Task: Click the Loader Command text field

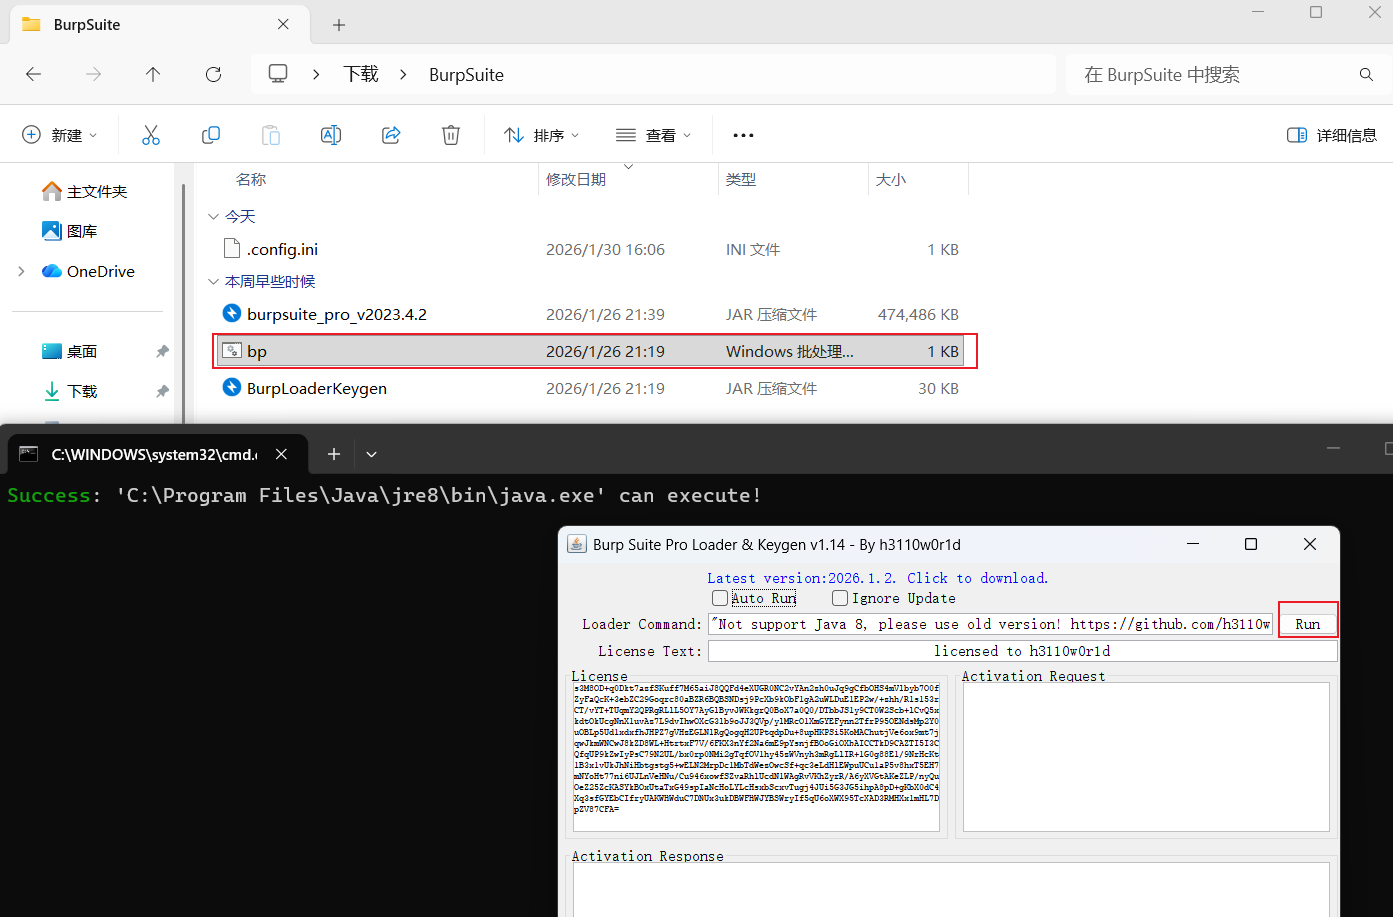Action: click(990, 624)
